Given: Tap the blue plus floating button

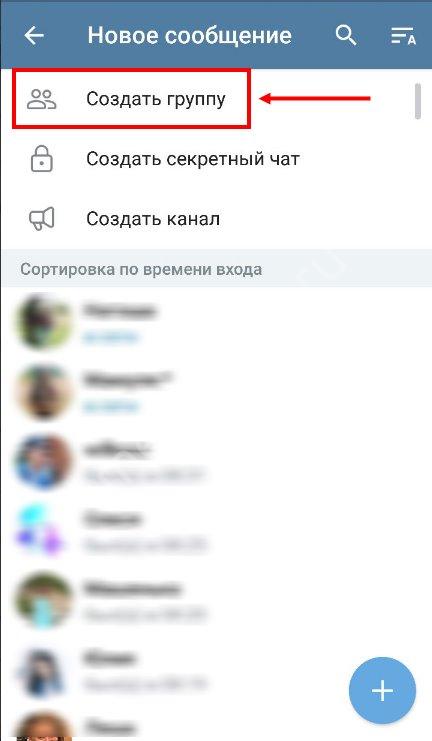Looking at the screenshot, I should pyautogui.click(x=382, y=690).
